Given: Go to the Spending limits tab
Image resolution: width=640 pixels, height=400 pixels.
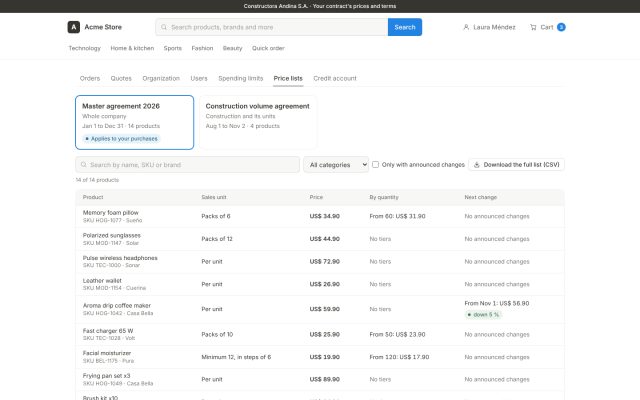Looking at the screenshot, I should pyautogui.click(x=241, y=78).
